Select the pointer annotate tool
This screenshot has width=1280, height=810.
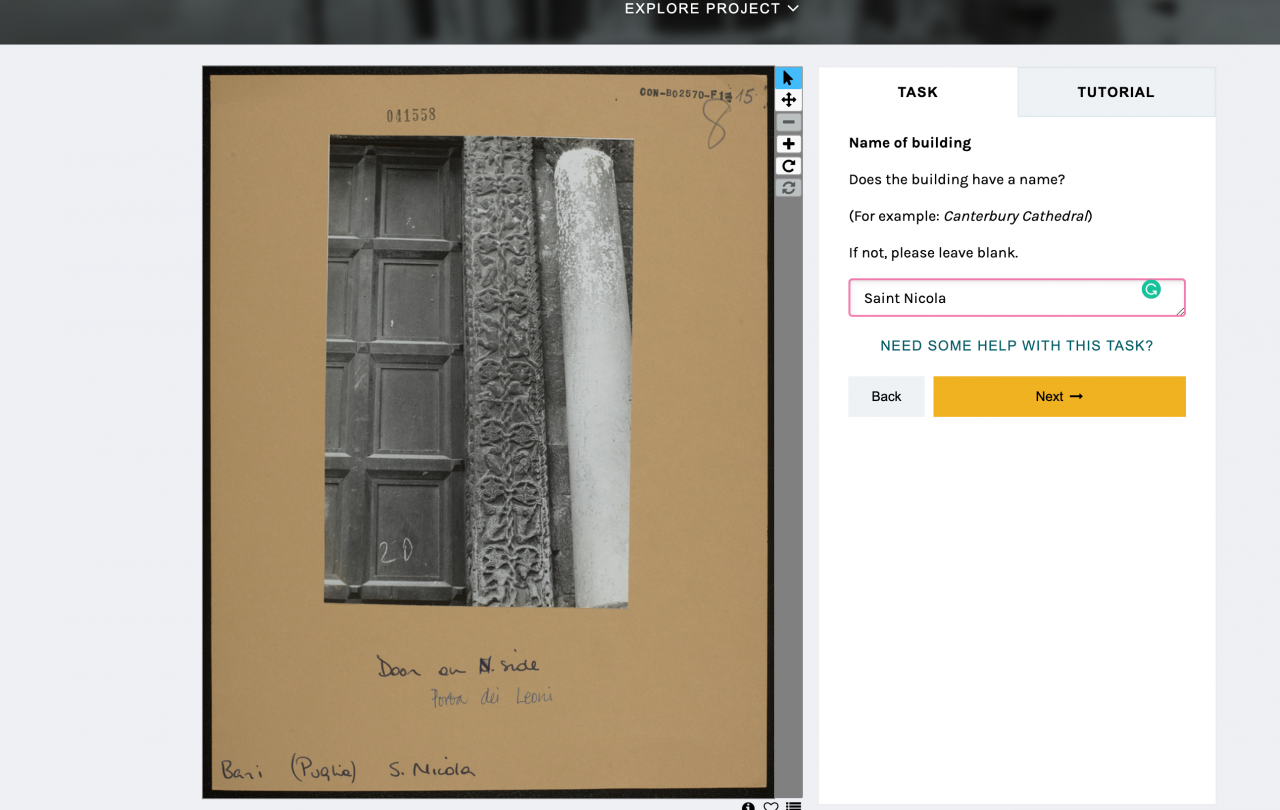pos(788,78)
